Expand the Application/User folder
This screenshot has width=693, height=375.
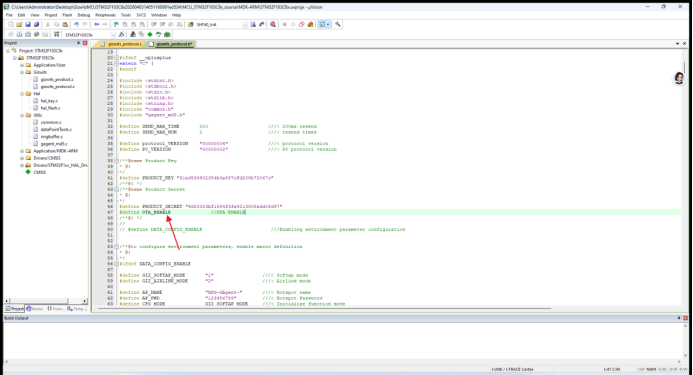point(22,65)
